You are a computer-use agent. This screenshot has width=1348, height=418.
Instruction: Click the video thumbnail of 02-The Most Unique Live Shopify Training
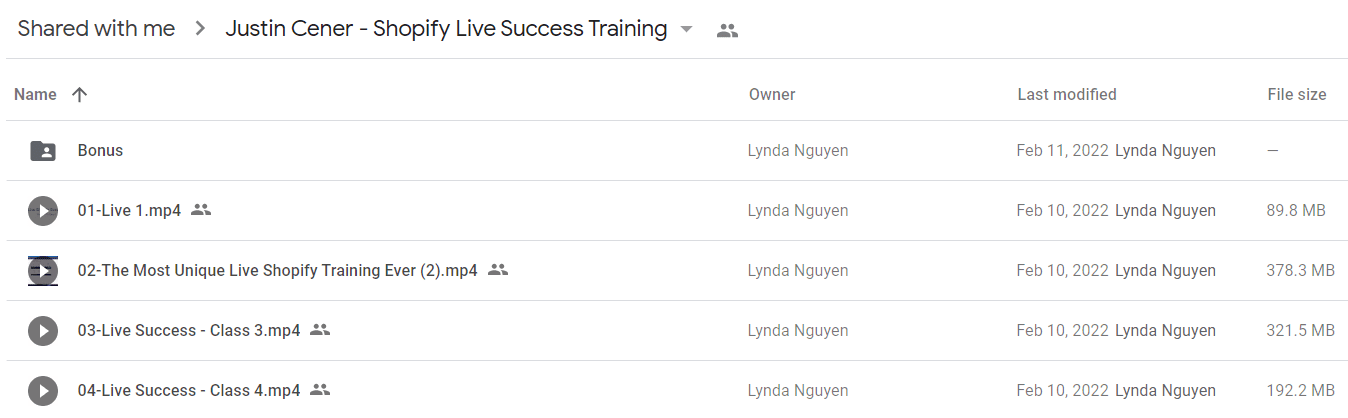(x=43, y=271)
